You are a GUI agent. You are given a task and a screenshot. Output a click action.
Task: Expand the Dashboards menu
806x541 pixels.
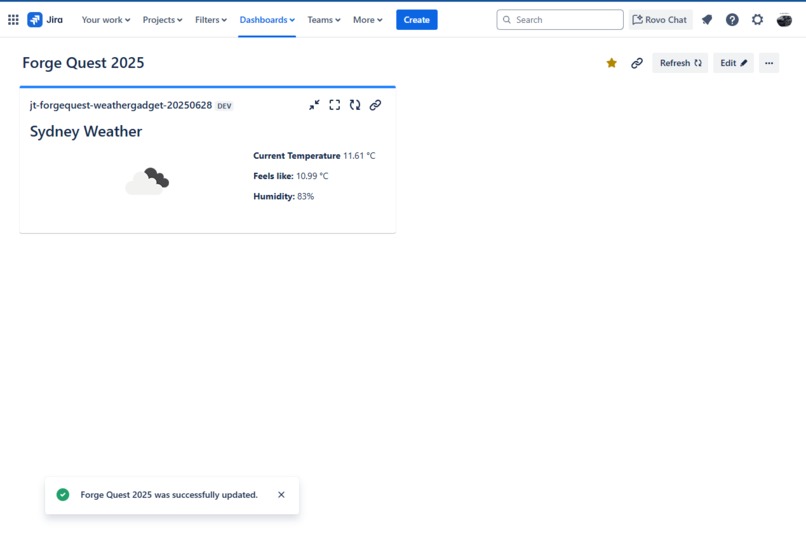(267, 20)
